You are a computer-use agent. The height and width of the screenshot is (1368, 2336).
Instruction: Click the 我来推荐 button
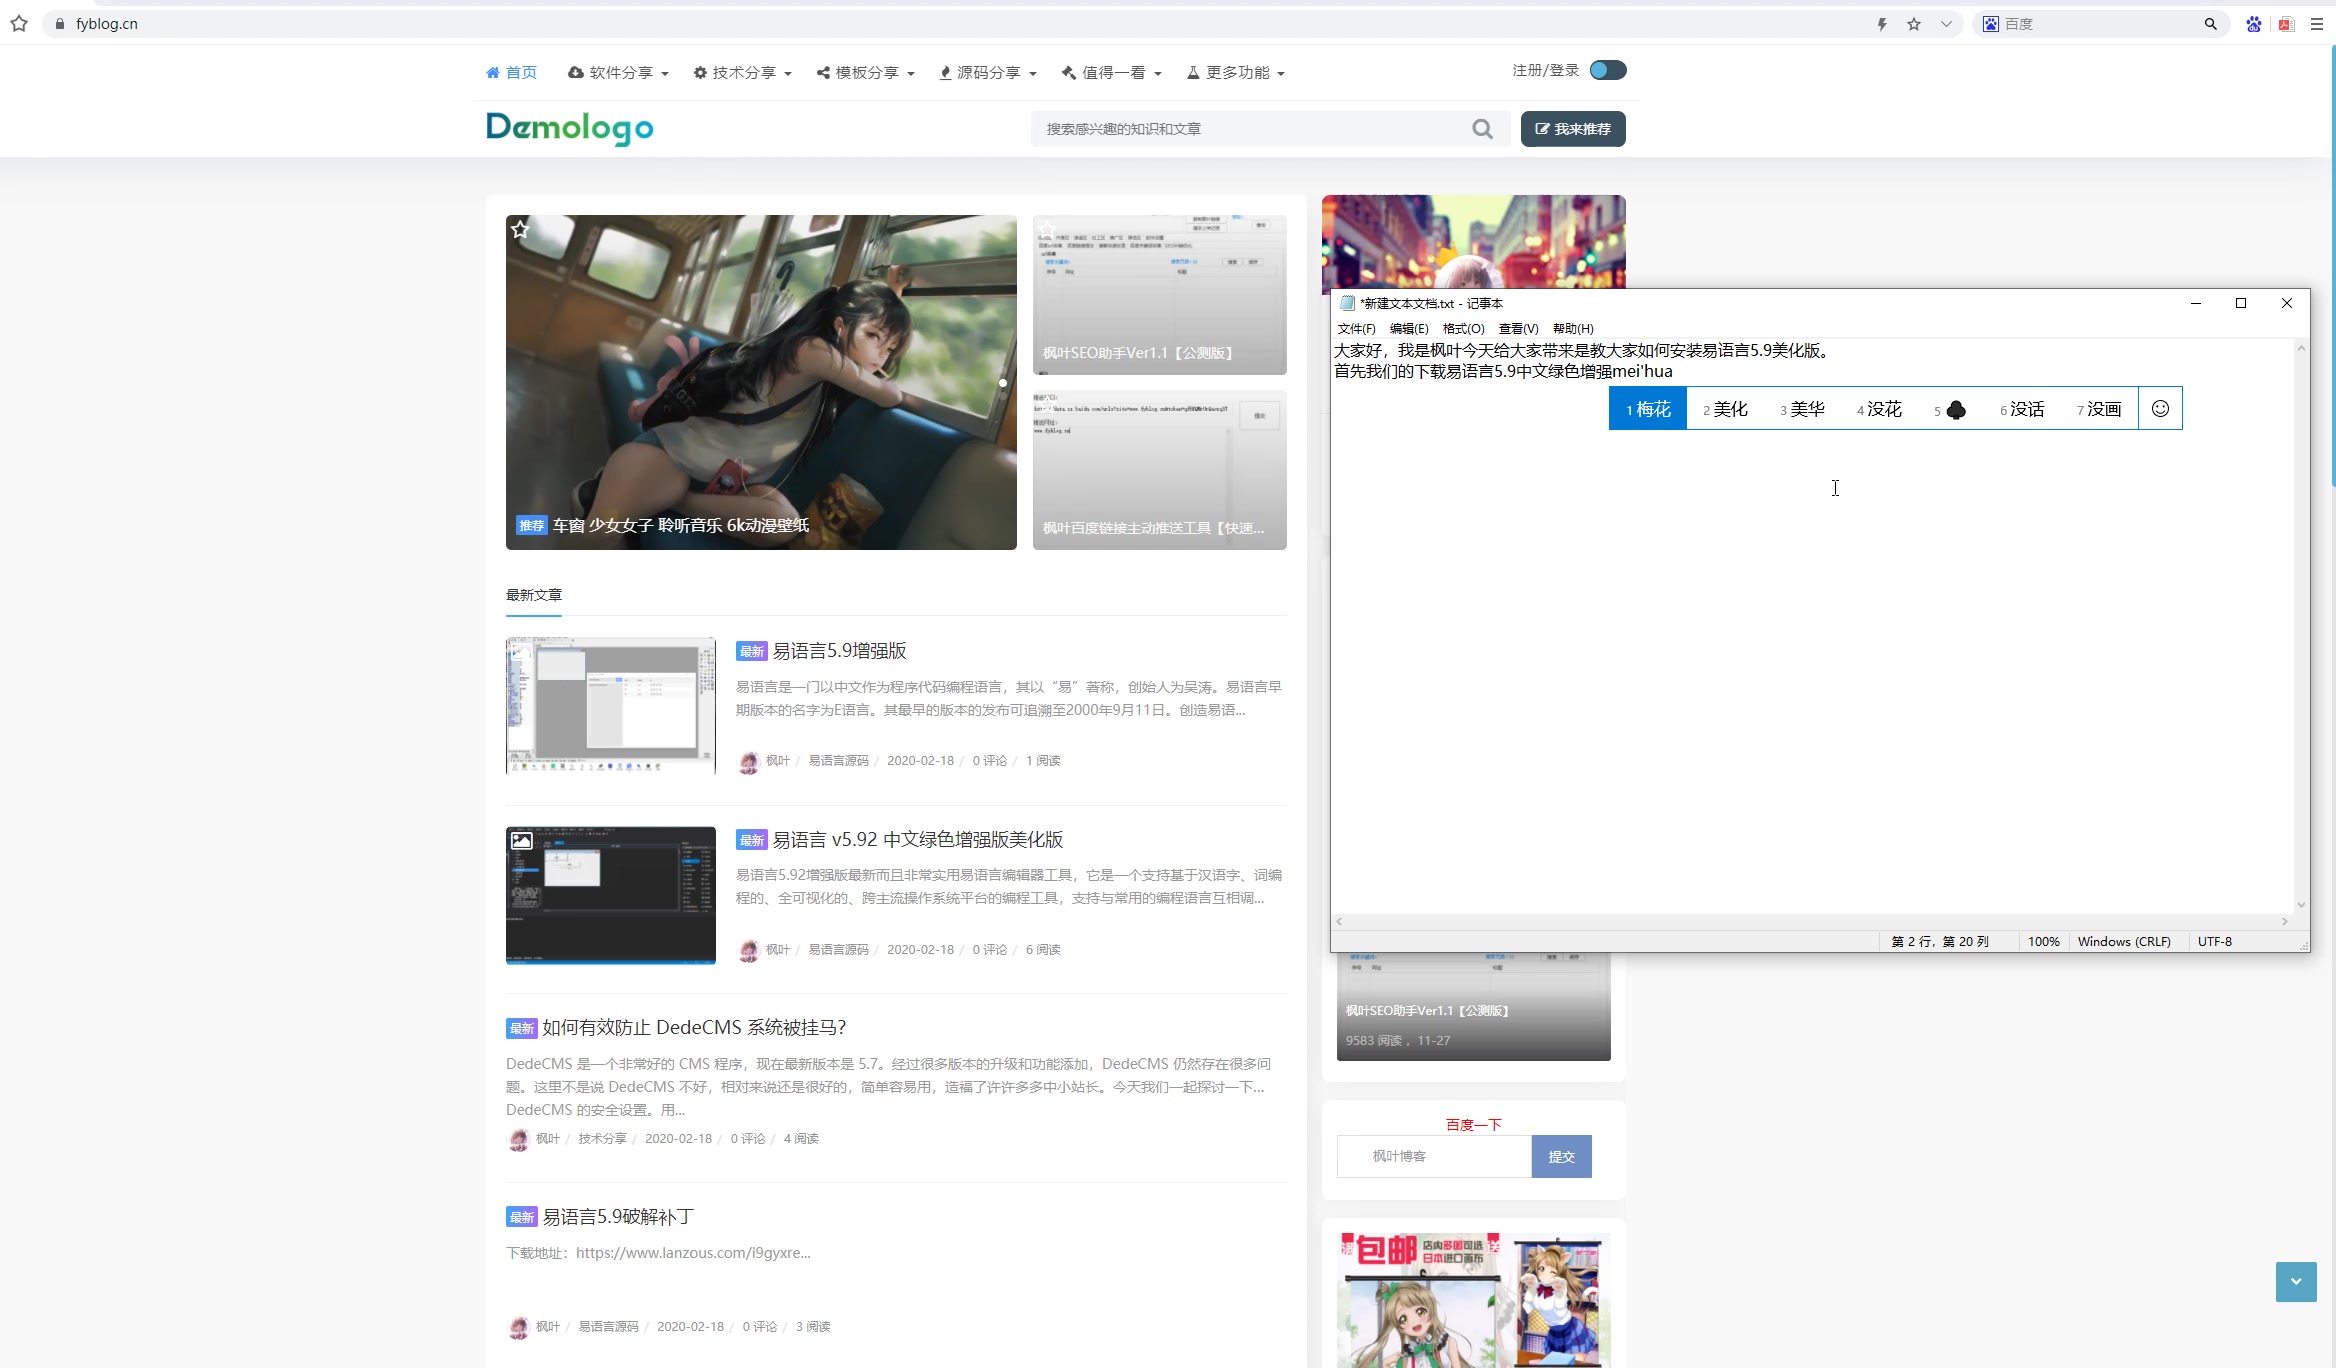click(1573, 129)
